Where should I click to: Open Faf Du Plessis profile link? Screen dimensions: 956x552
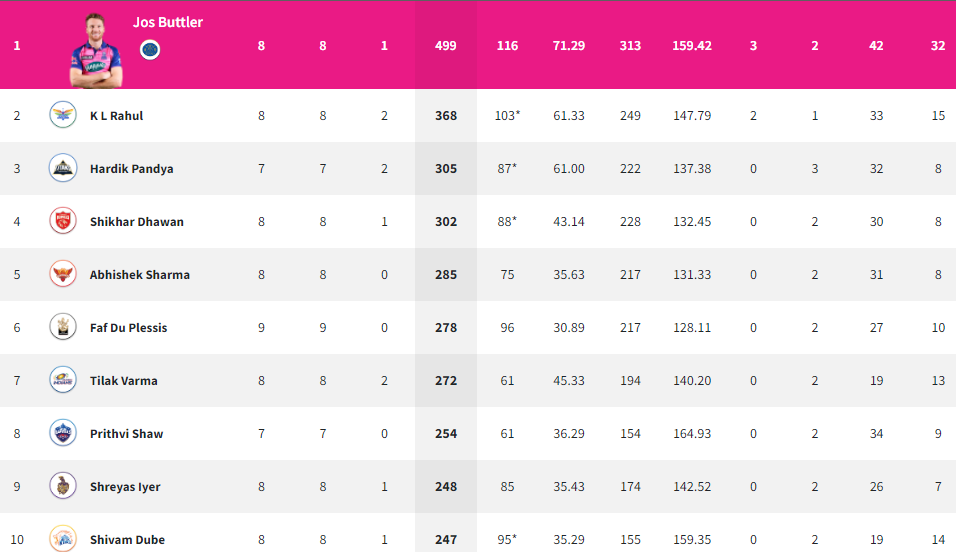(x=129, y=328)
